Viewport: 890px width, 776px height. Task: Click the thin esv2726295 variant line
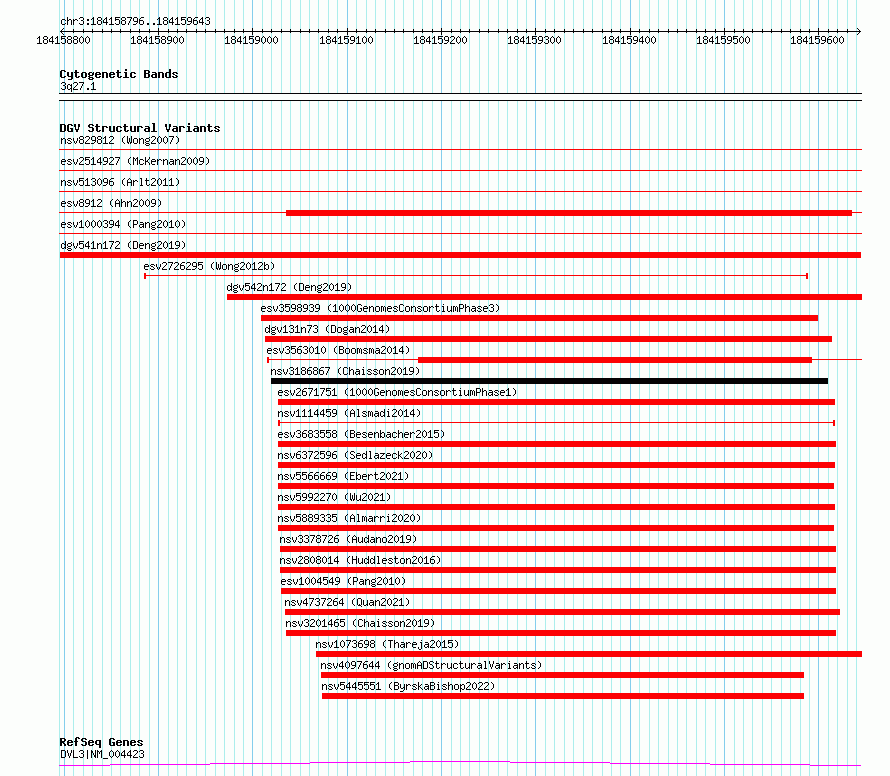pos(476,276)
